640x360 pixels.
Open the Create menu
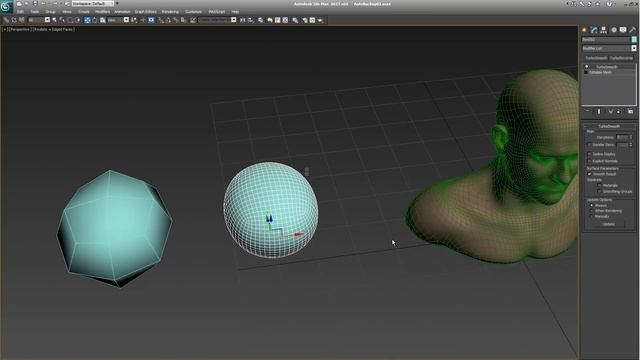click(x=84, y=12)
